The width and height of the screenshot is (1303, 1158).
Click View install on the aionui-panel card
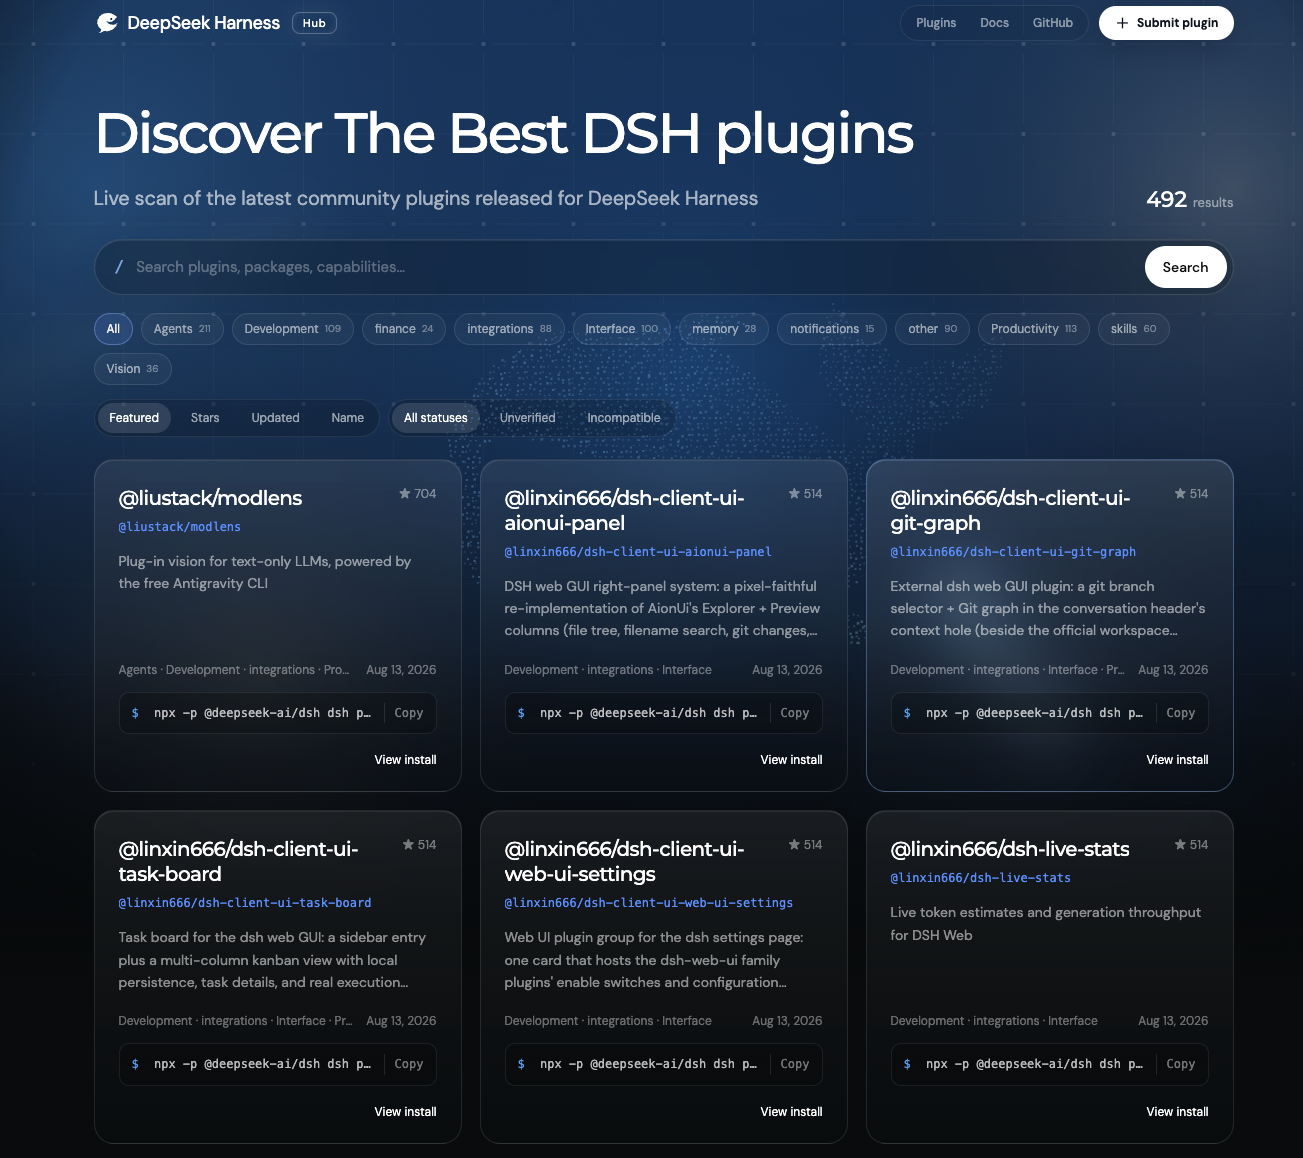[791, 760]
